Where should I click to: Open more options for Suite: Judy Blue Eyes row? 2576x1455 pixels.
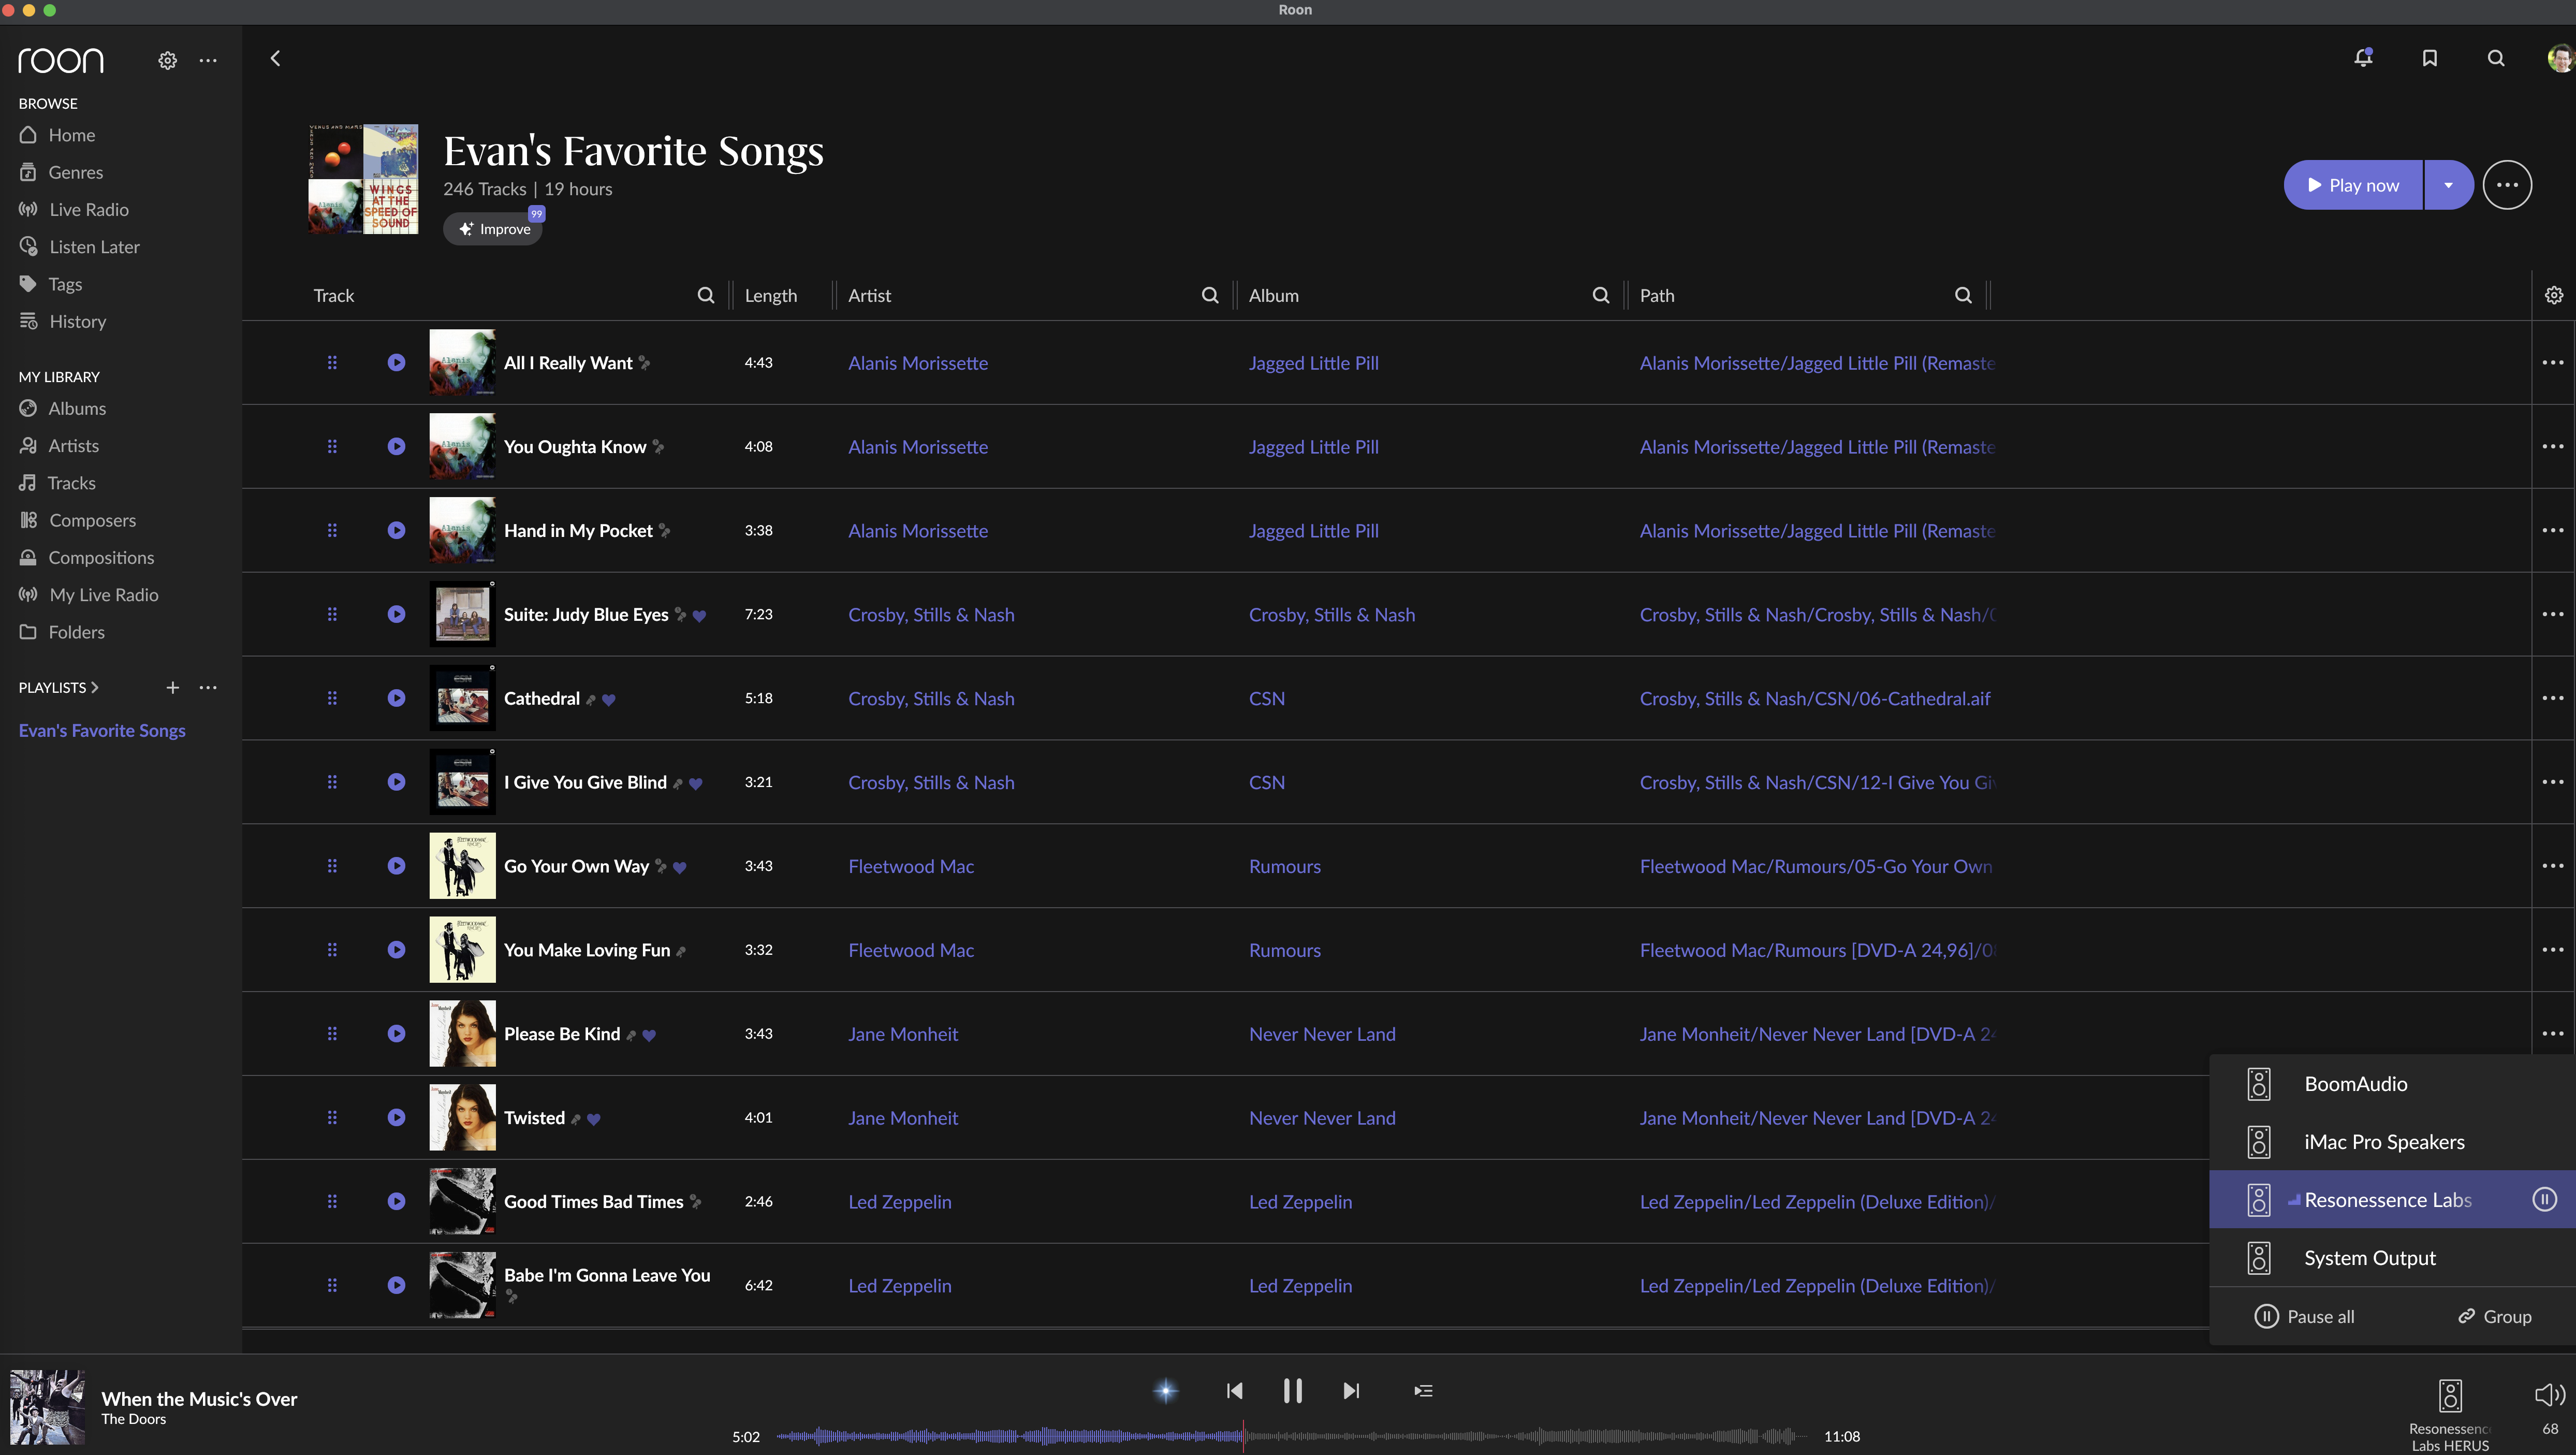(2553, 614)
